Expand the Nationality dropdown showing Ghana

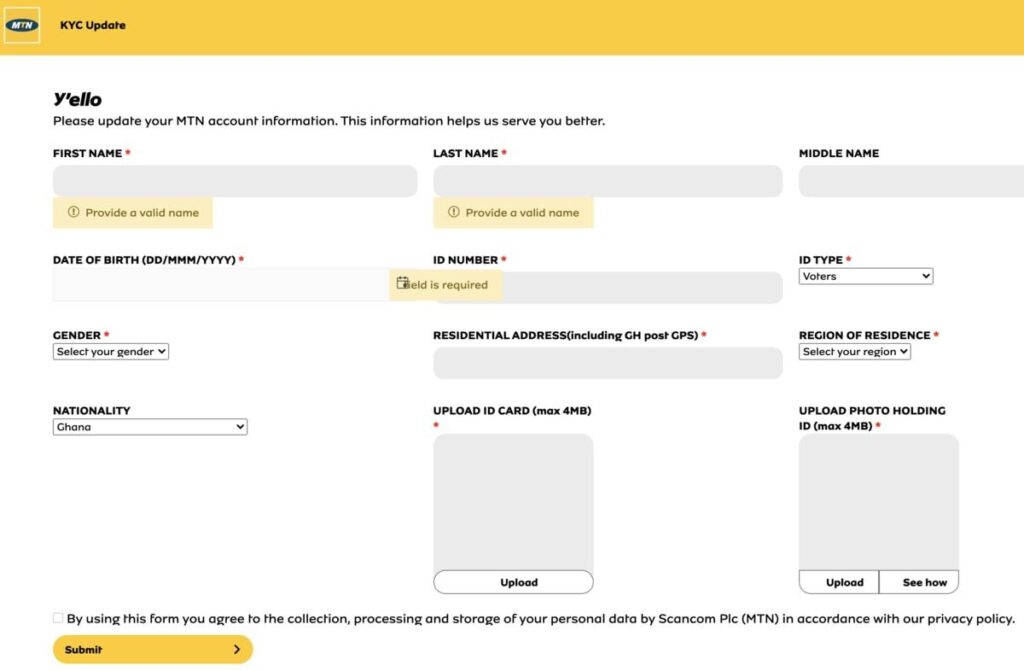(x=150, y=427)
